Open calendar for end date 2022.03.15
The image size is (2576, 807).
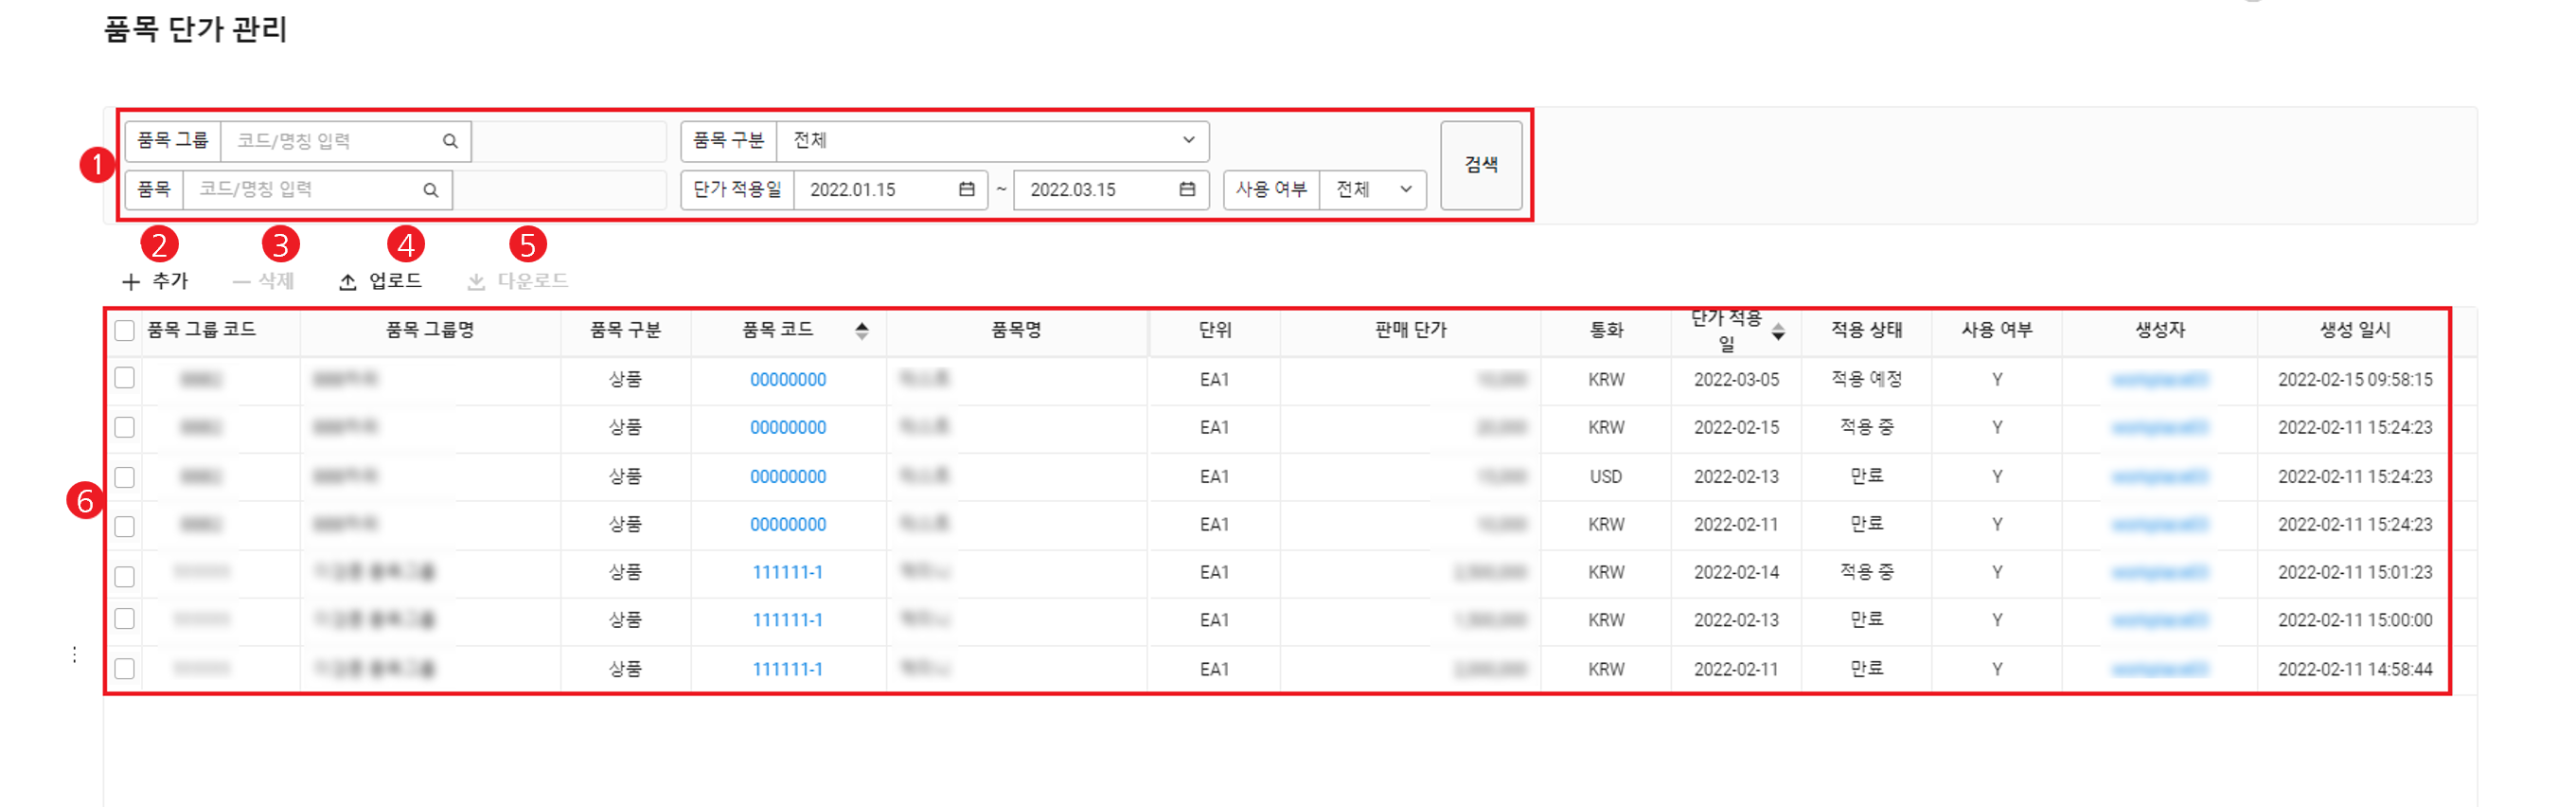pos(1187,189)
